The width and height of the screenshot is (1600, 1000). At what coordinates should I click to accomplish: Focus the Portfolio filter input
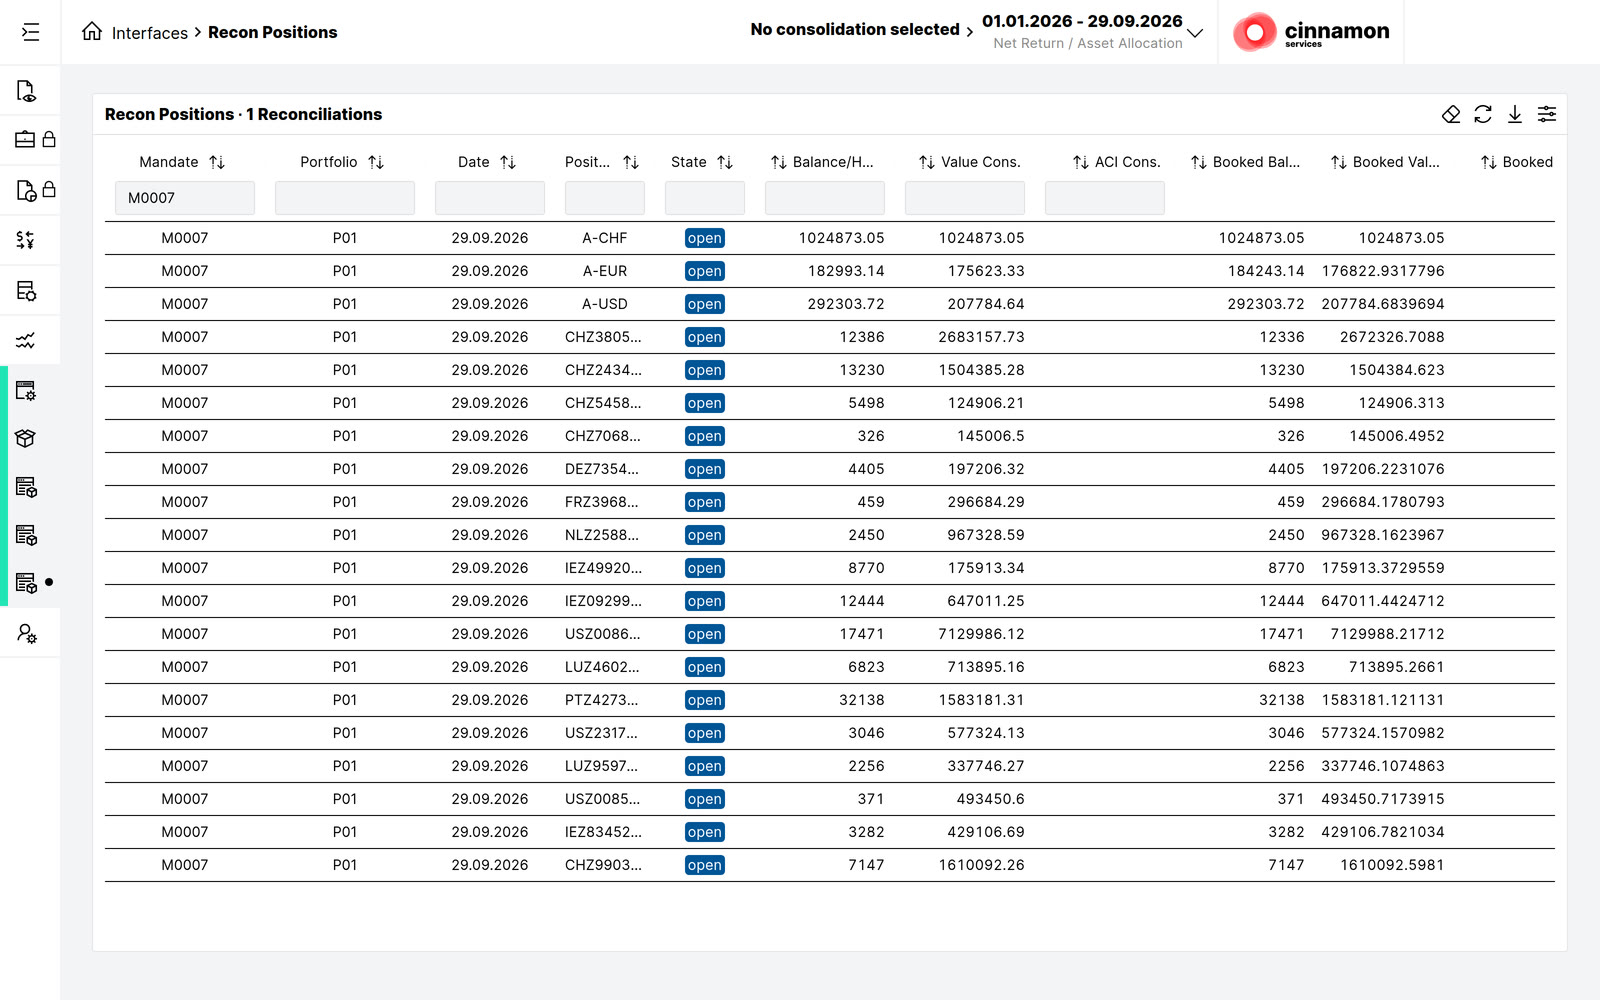(x=345, y=198)
